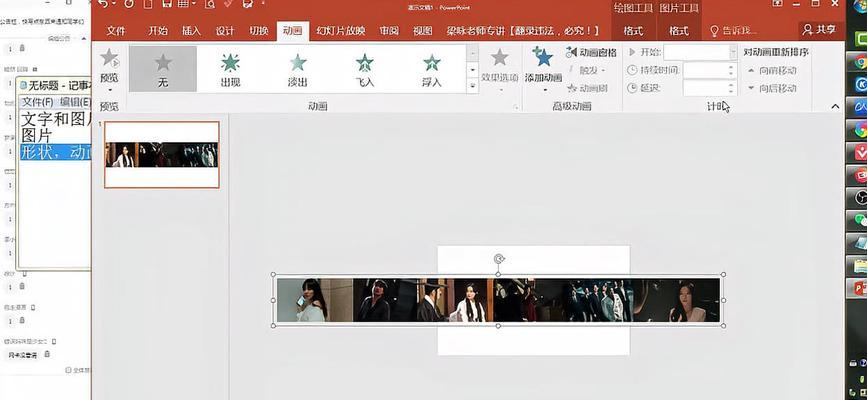Switch to the 审阅 Review tab

click(x=389, y=31)
